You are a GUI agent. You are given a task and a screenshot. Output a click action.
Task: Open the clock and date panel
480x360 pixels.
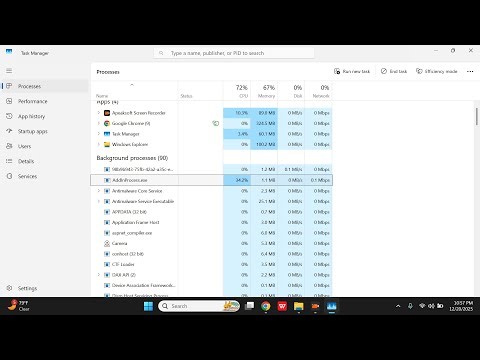(461, 306)
